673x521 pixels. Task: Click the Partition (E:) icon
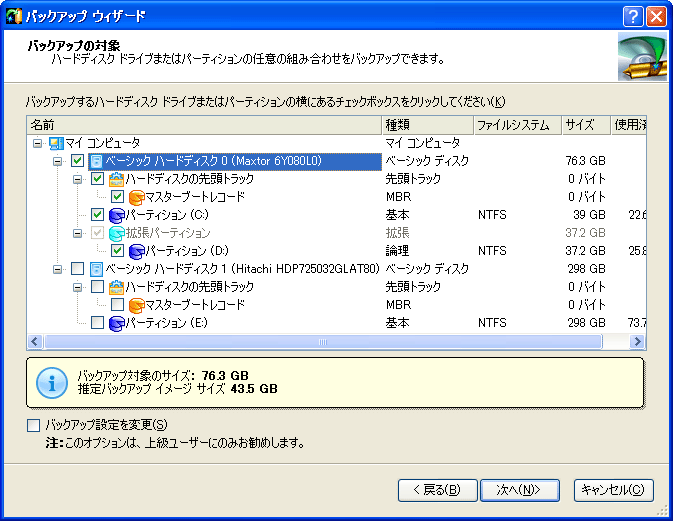(116, 323)
